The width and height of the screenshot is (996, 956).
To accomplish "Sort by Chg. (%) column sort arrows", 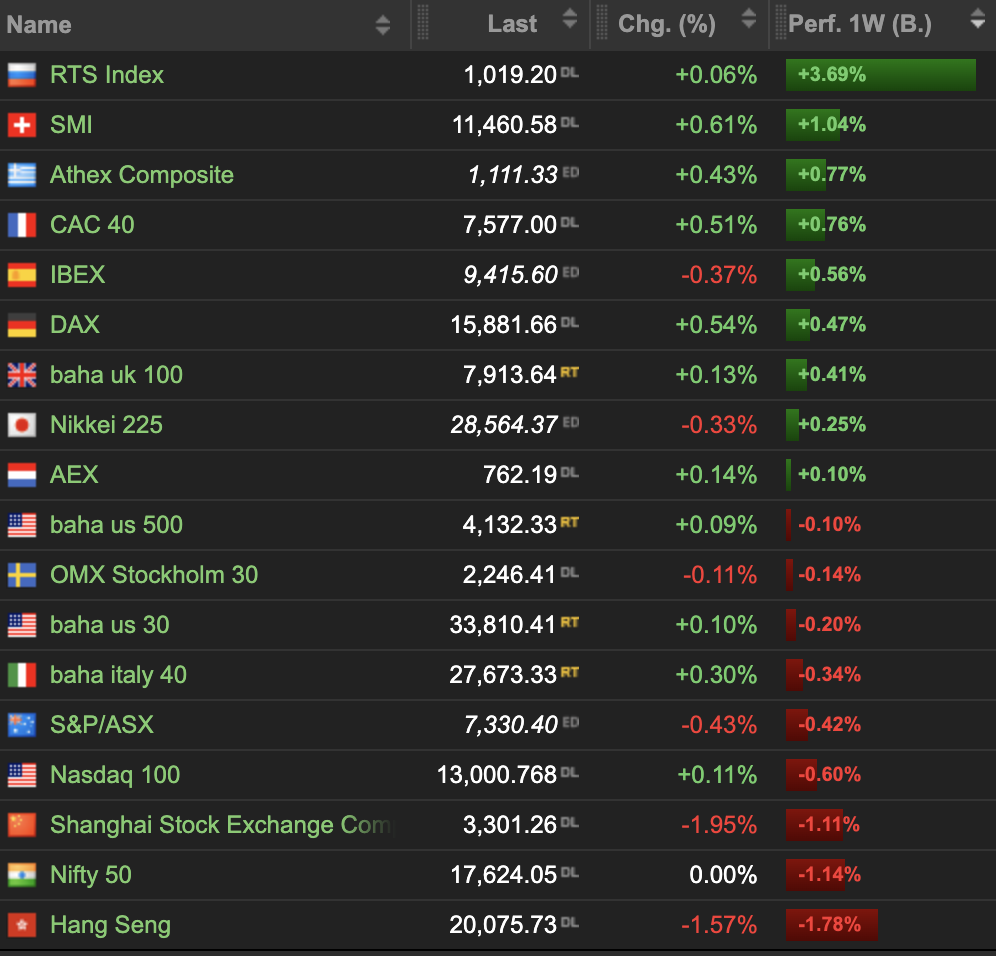I will (x=748, y=20).
